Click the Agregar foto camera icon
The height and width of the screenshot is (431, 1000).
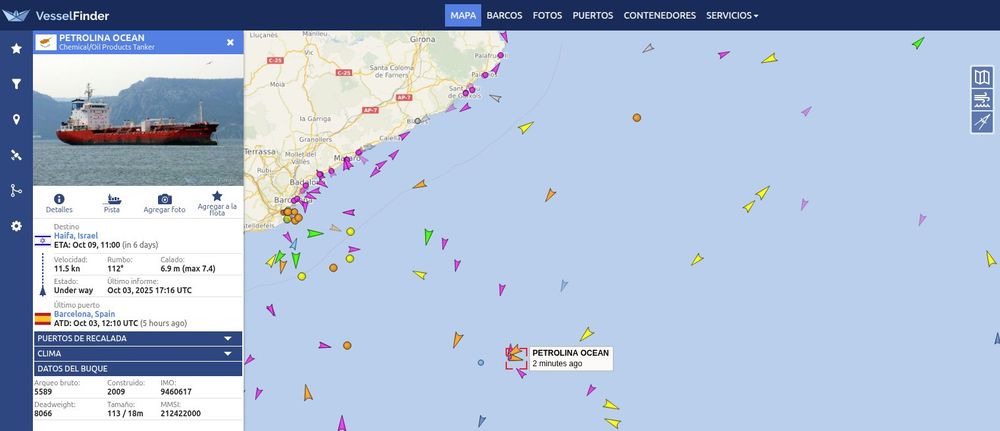pos(165,199)
